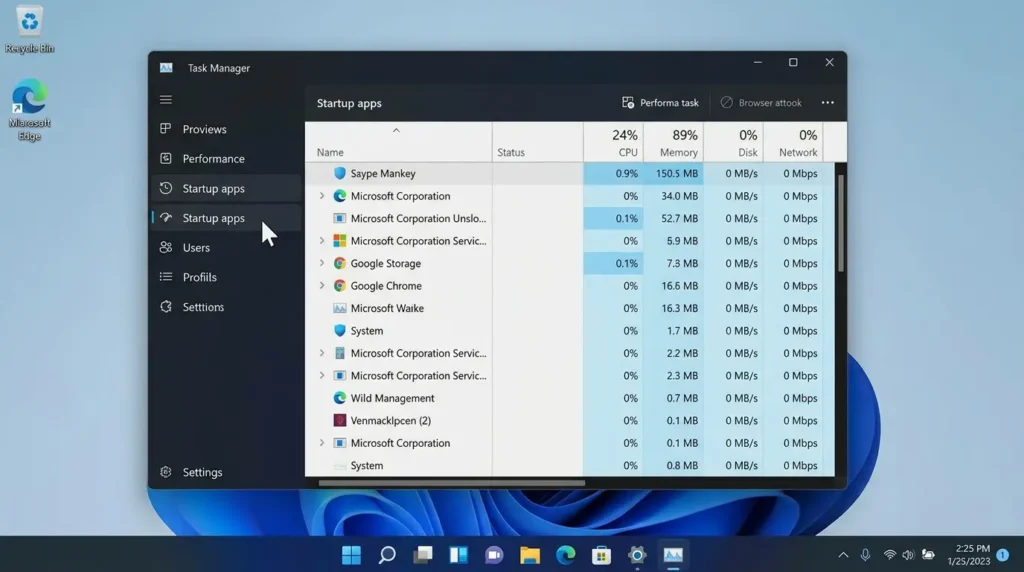Toggle sort arrow above Name column
1024x572 pixels.
pyautogui.click(x=396, y=131)
